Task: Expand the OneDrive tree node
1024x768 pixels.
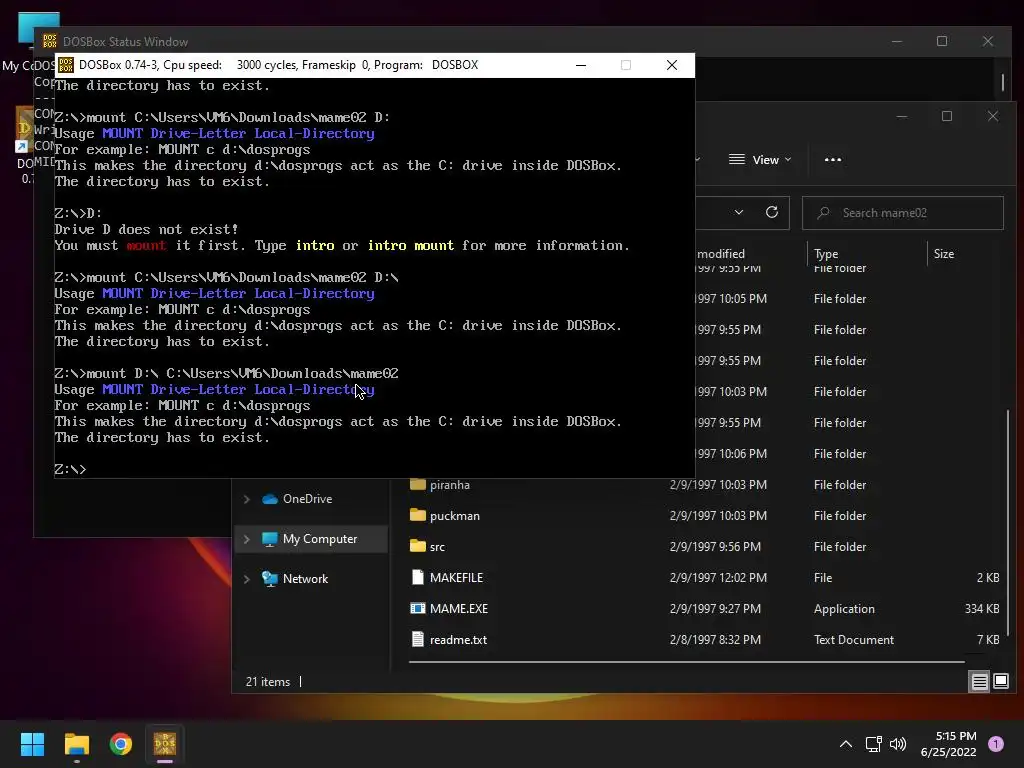Action: coord(247,499)
